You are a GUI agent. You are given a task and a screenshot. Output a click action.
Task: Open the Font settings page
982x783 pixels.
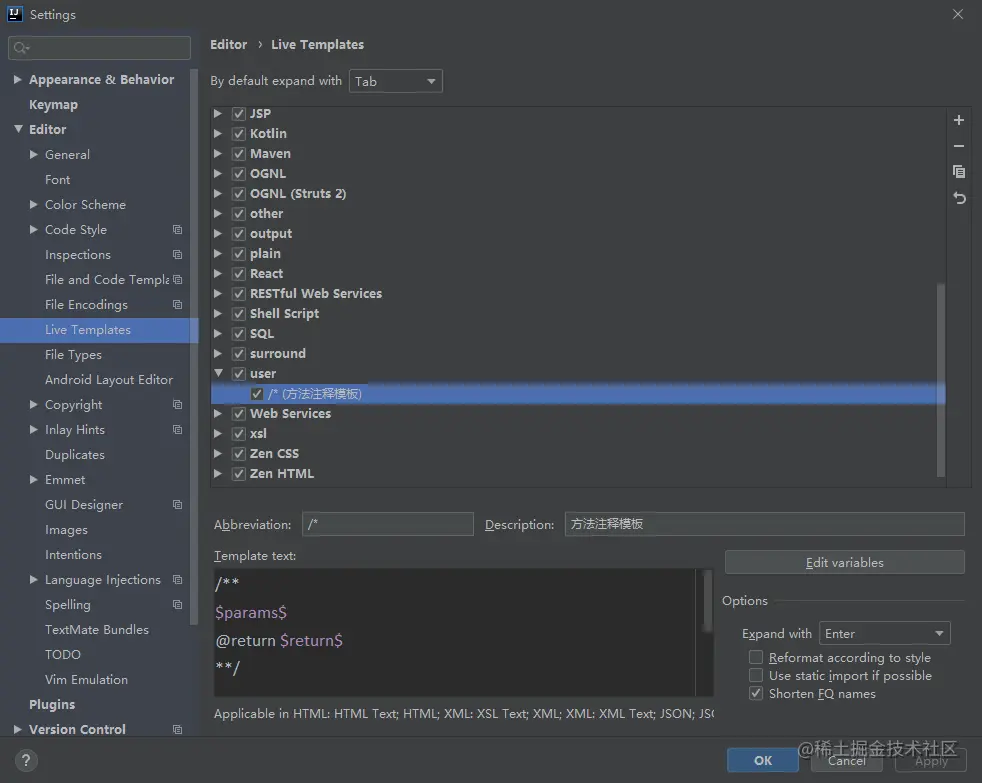(x=58, y=180)
